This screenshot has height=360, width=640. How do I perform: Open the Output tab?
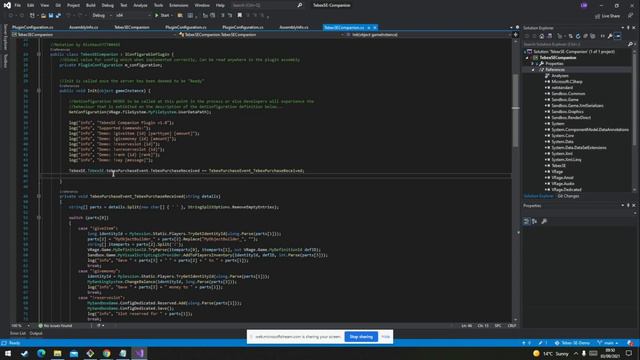click(x=36, y=333)
